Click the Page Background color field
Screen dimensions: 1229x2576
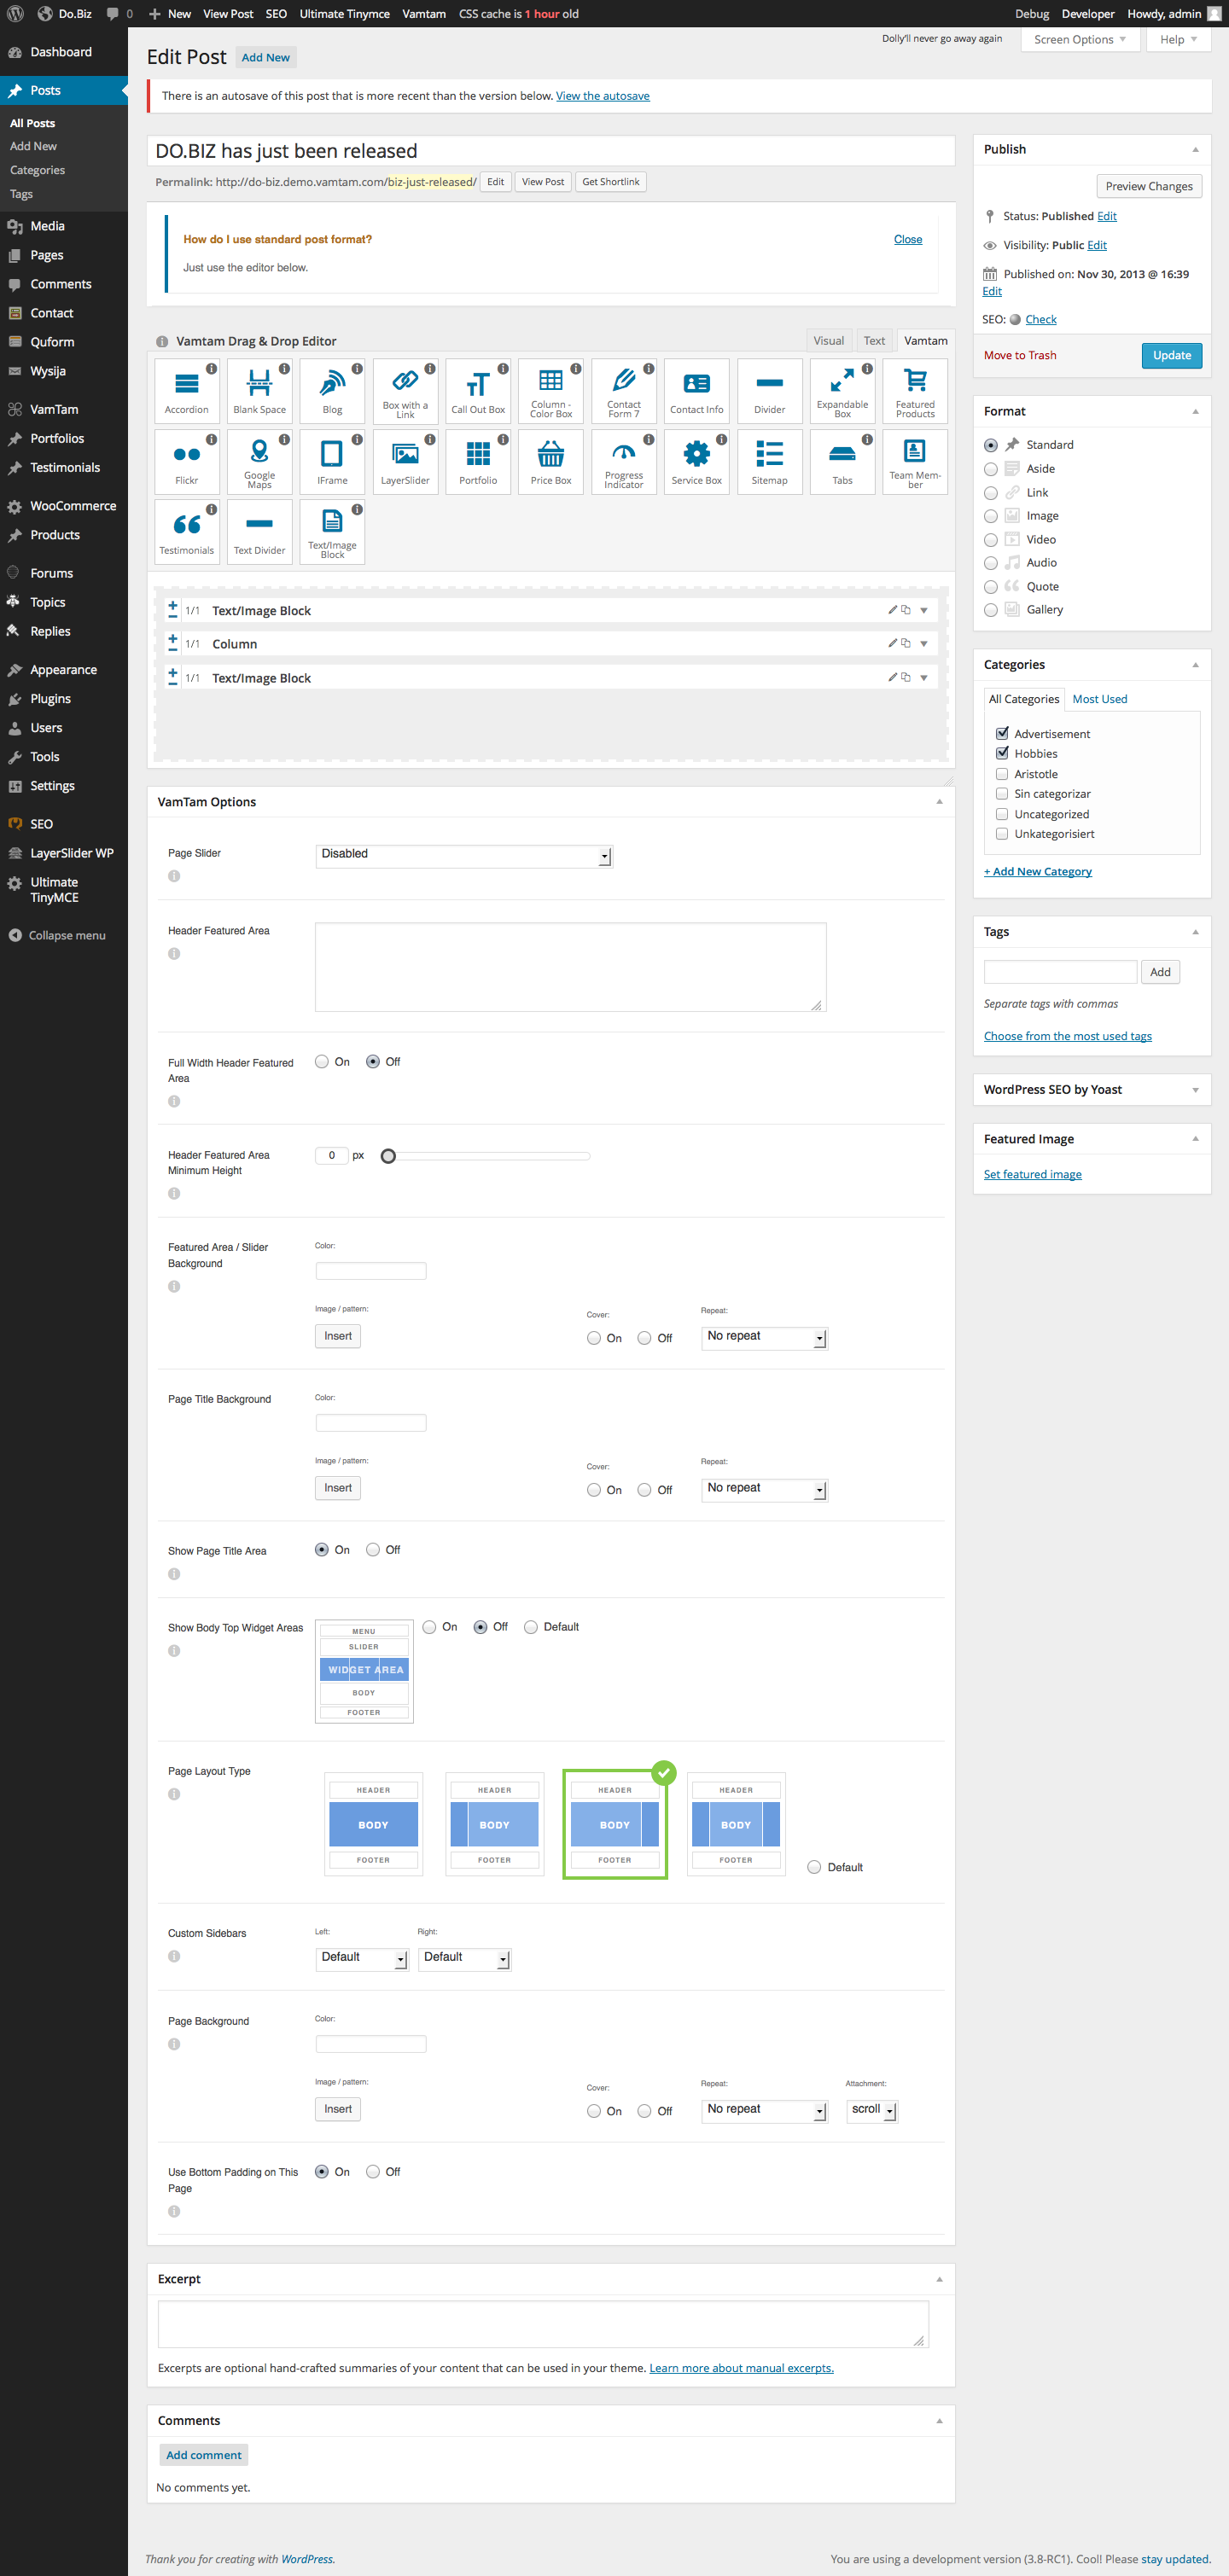pyautogui.click(x=371, y=2045)
